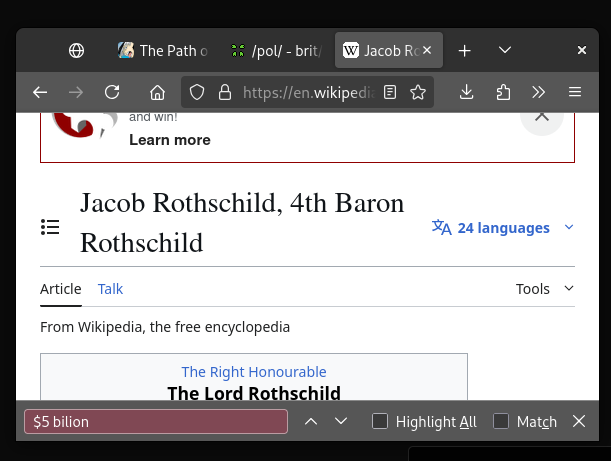
Task: Enable the Match case checkbox
Action: pos(501,421)
